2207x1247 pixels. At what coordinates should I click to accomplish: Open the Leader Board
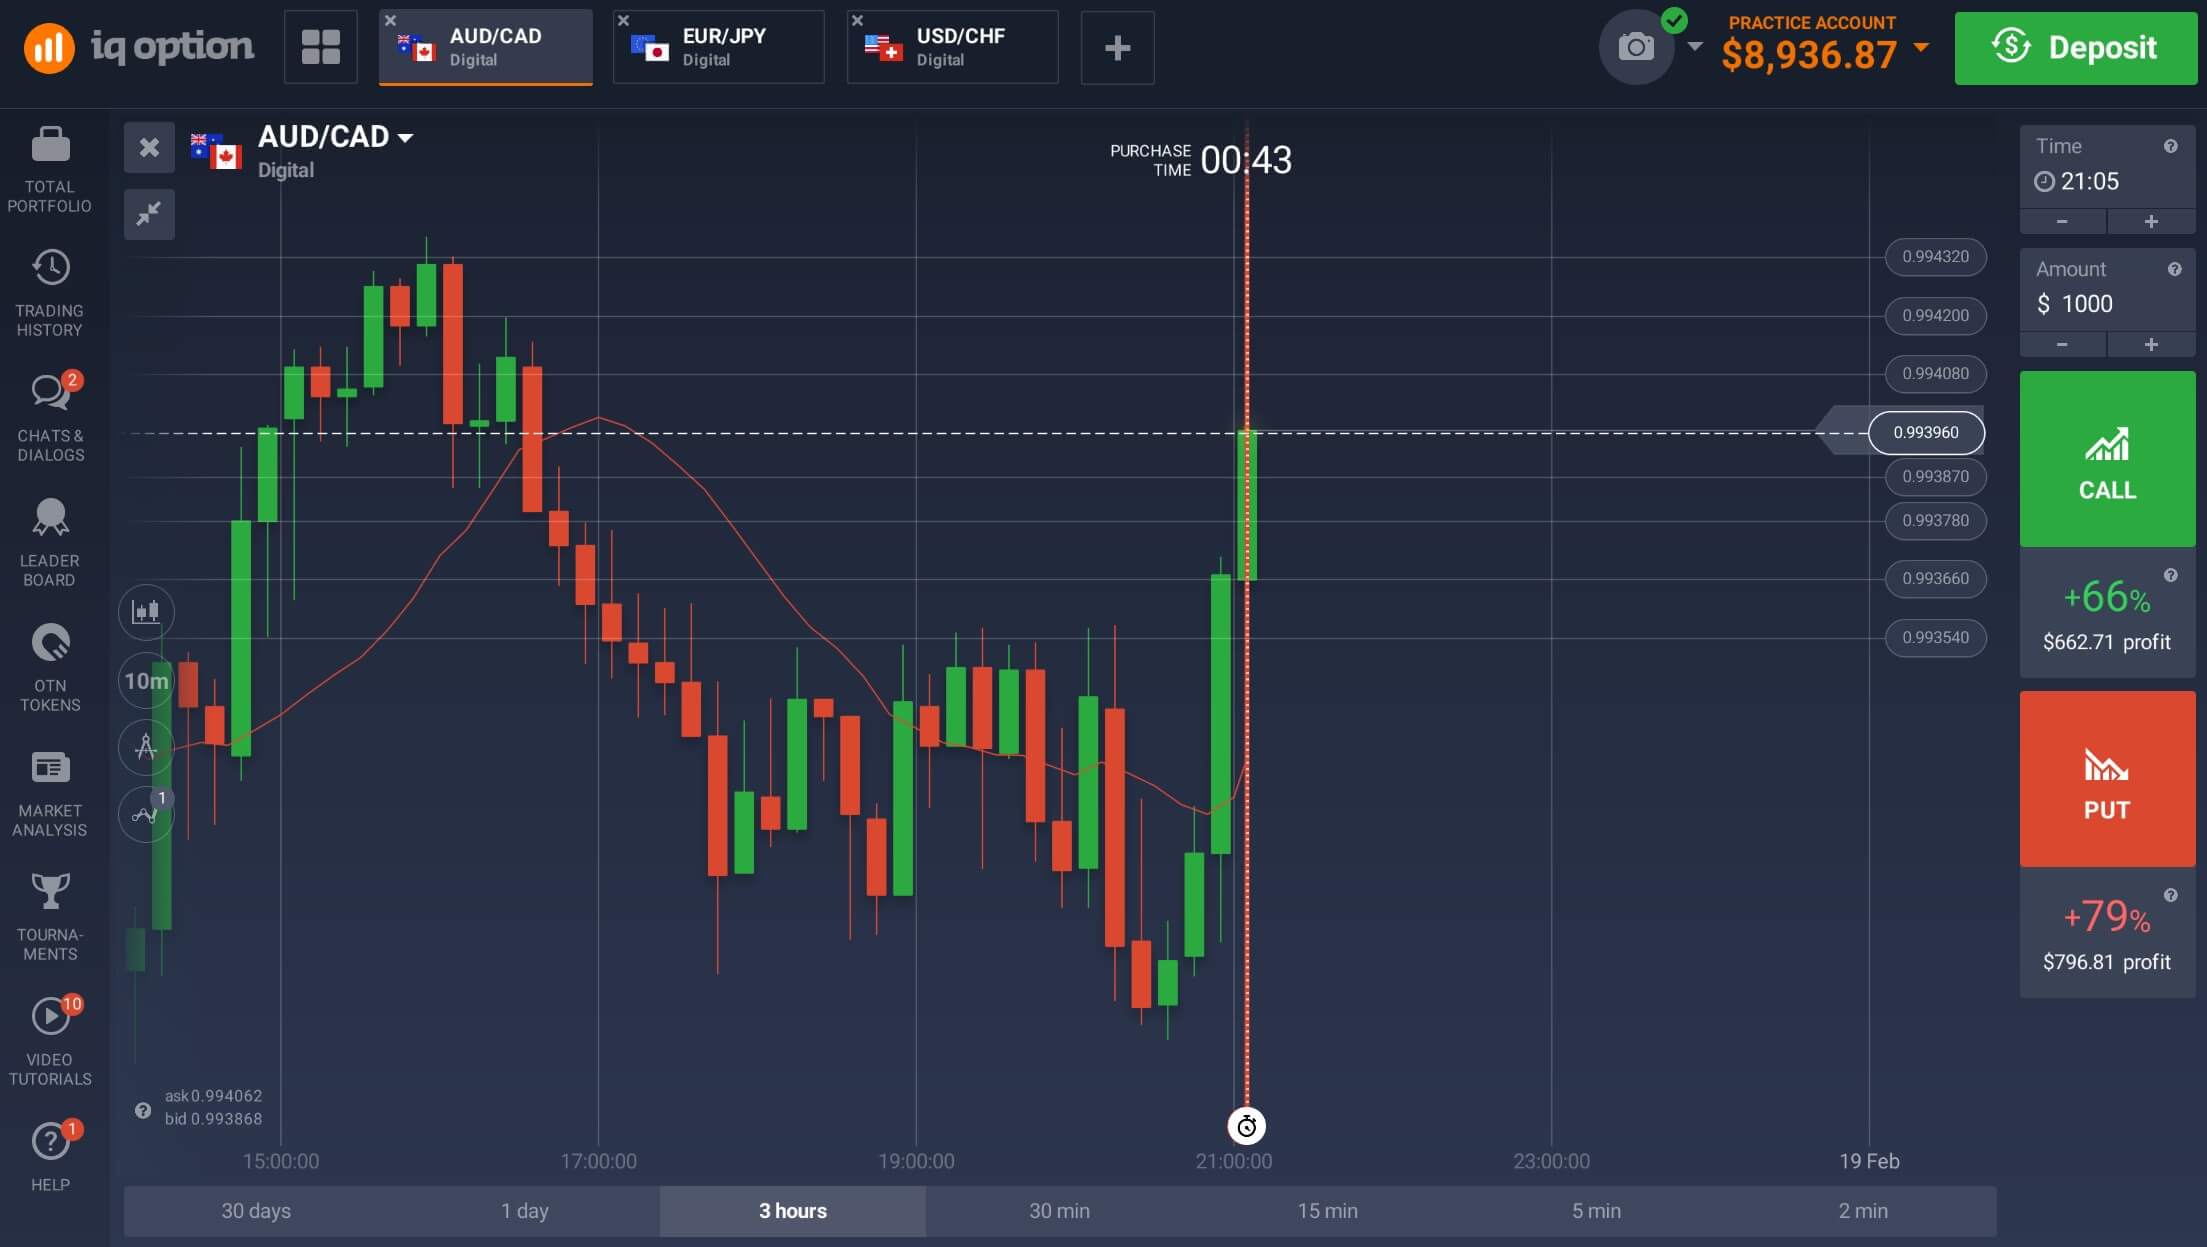(50, 543)
